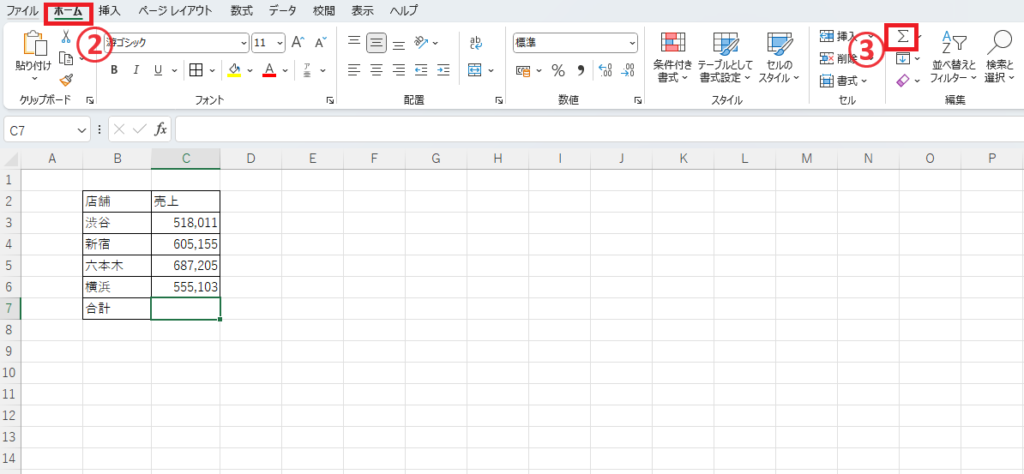The image size is (1024, 474).
Task: Open the 配置 group dialog launcher
Action: point(499,101)
